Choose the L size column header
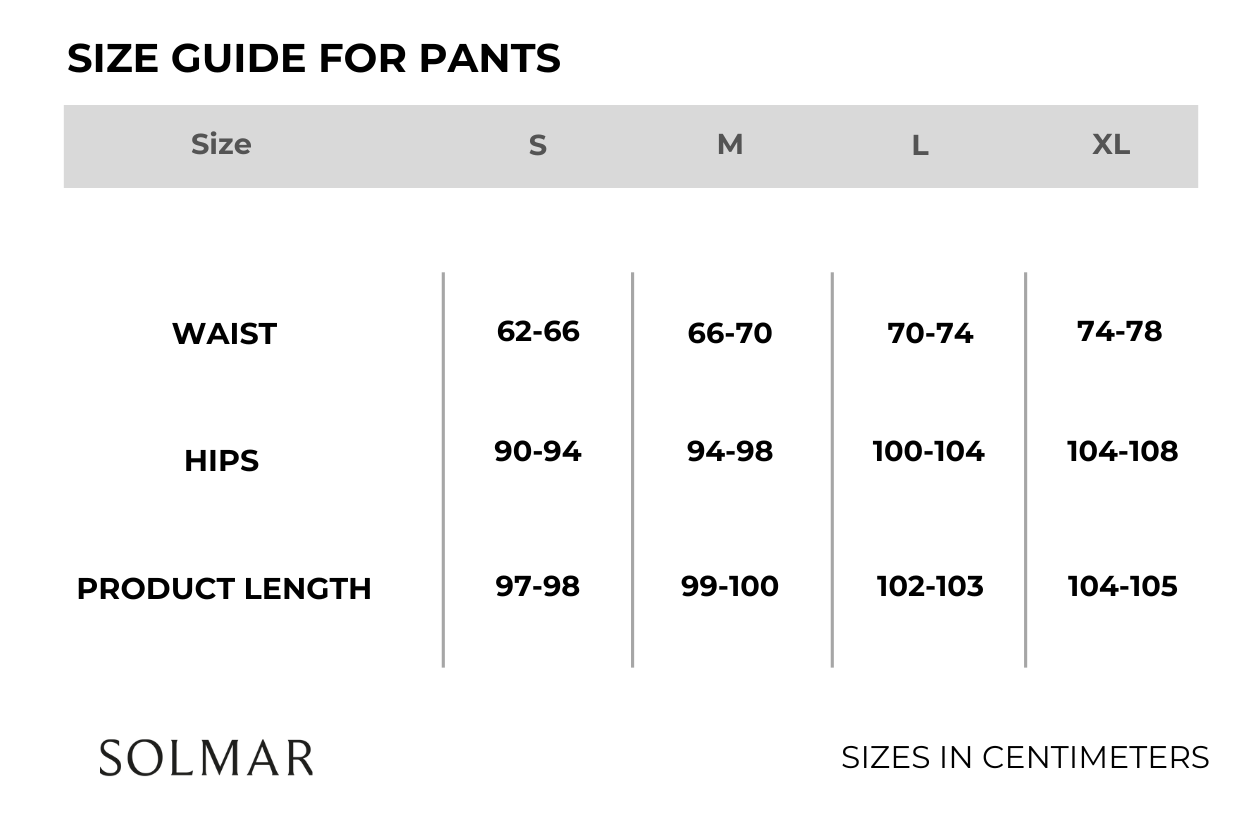This screenshot has width=1250, height=817. point(920,146)
